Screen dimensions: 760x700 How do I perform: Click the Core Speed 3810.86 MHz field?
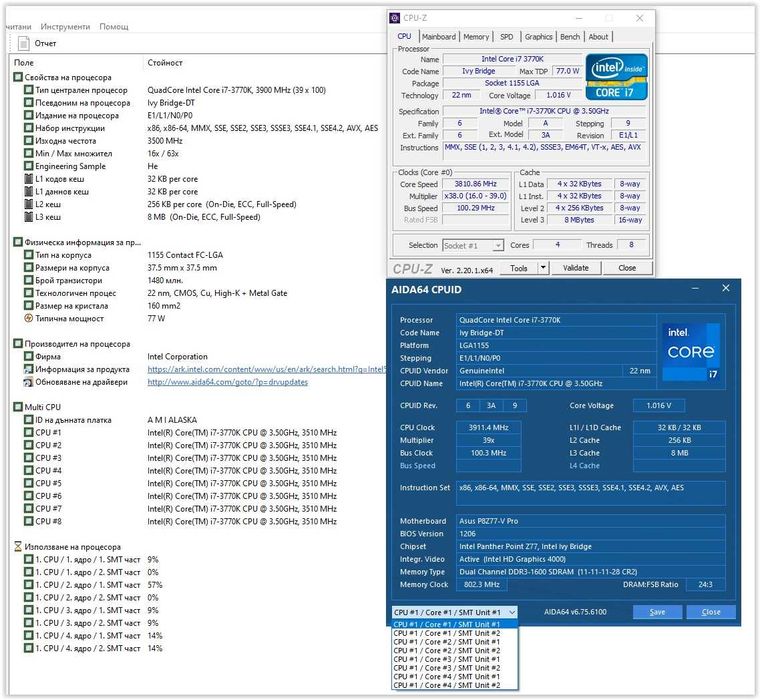475,184
